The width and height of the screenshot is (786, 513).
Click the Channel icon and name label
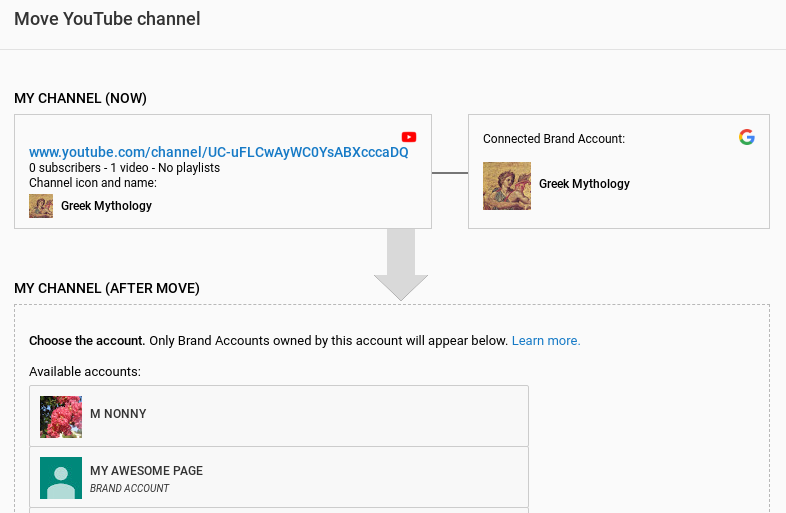pos(93,183)
